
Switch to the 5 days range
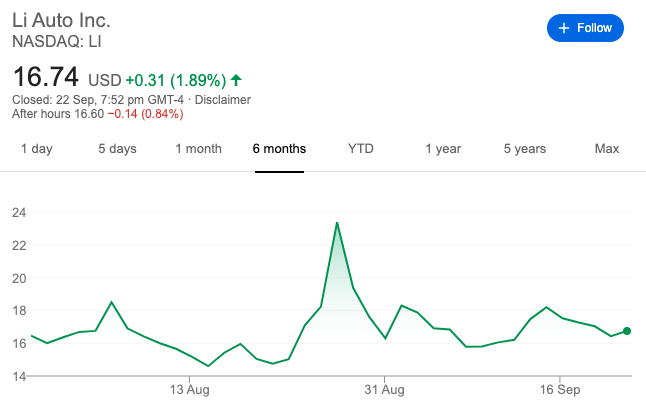coord(117,149)
